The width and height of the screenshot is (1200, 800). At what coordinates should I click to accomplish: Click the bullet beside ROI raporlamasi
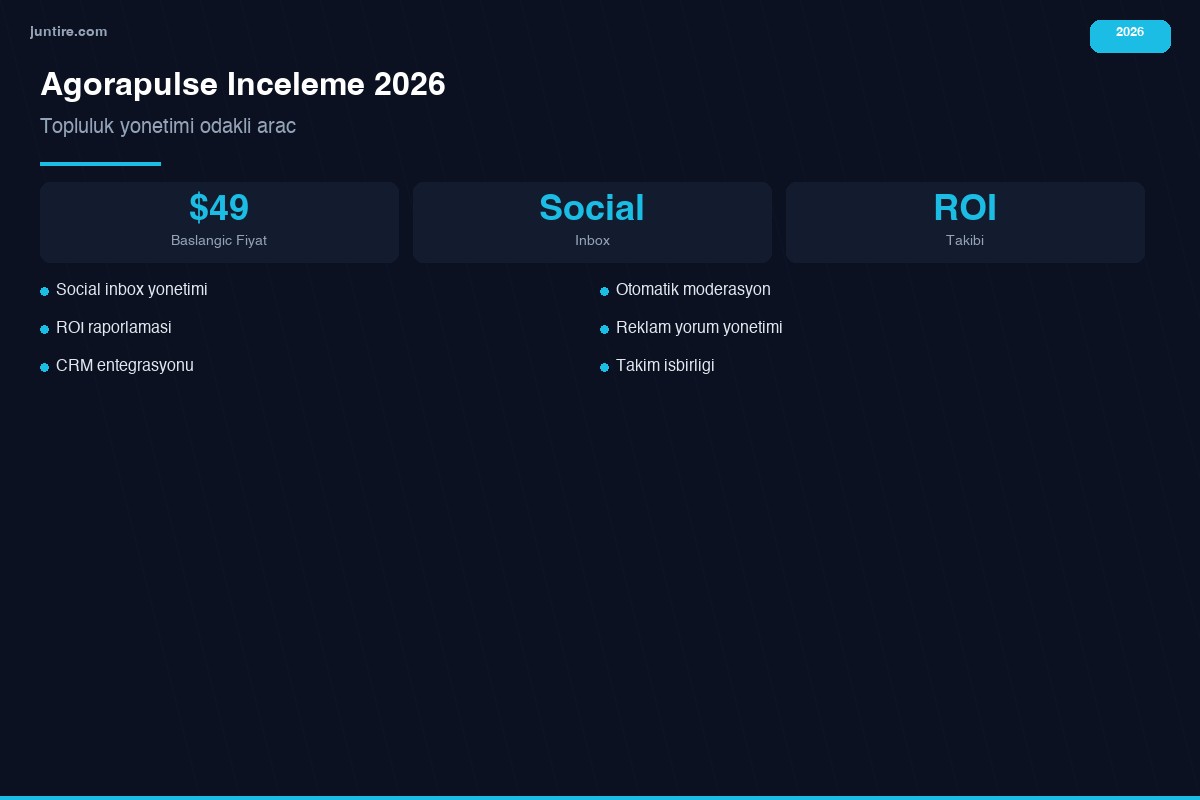pos(44,329)
